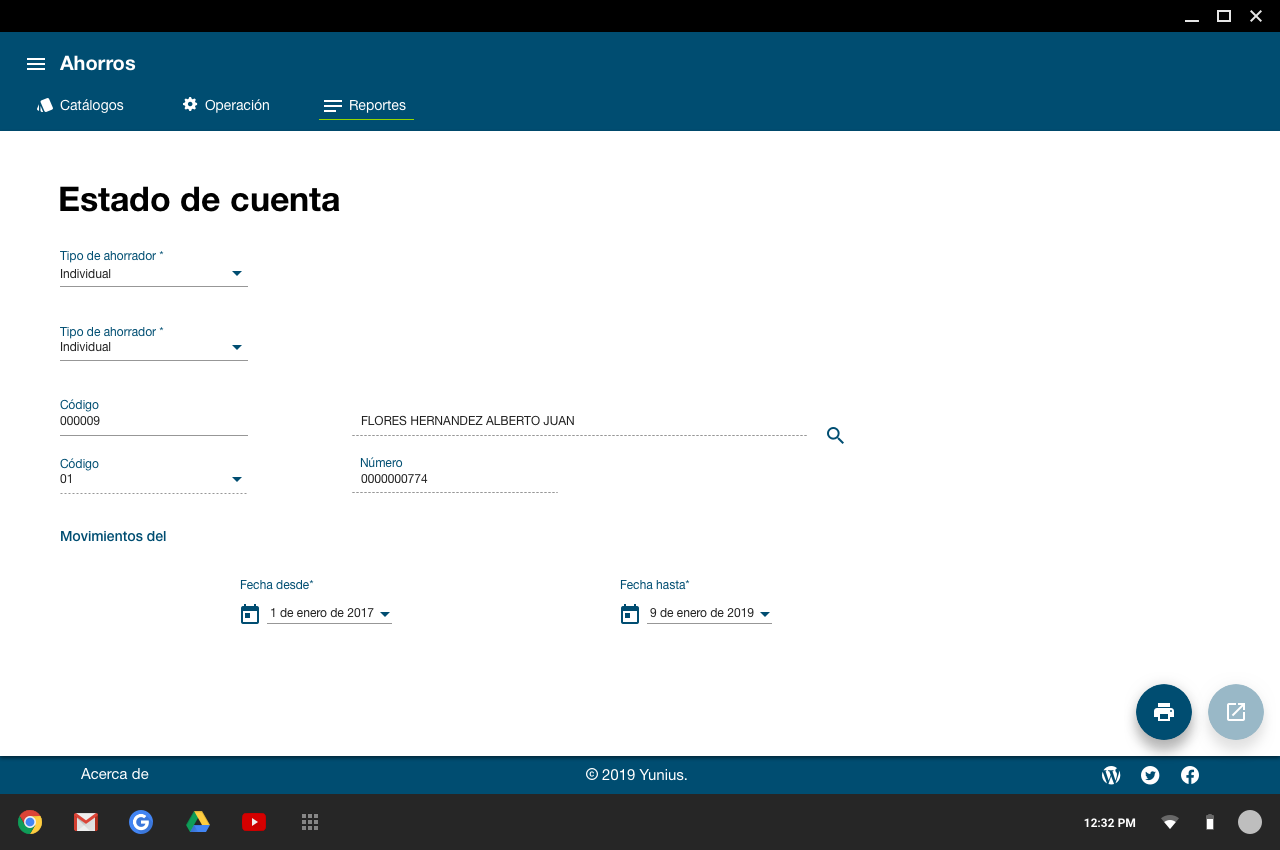Click the magnifier search icon beside name

tap(835, 435)
